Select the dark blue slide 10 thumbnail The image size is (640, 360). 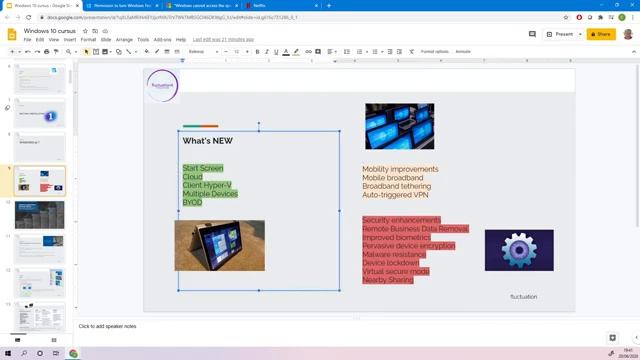click(40, 215)
